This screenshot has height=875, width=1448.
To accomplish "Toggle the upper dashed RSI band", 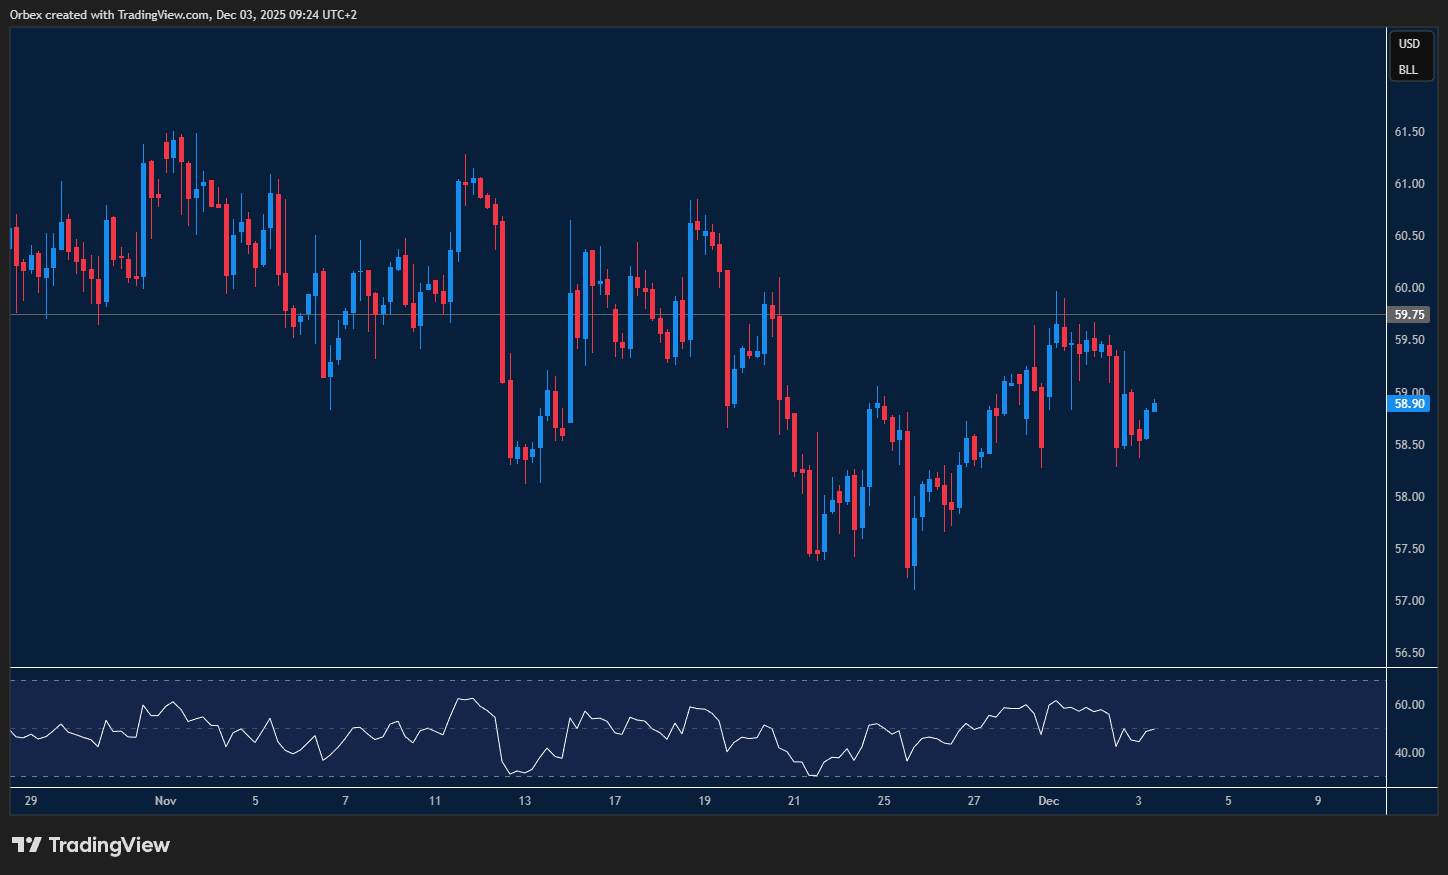I will click(700, 679).
